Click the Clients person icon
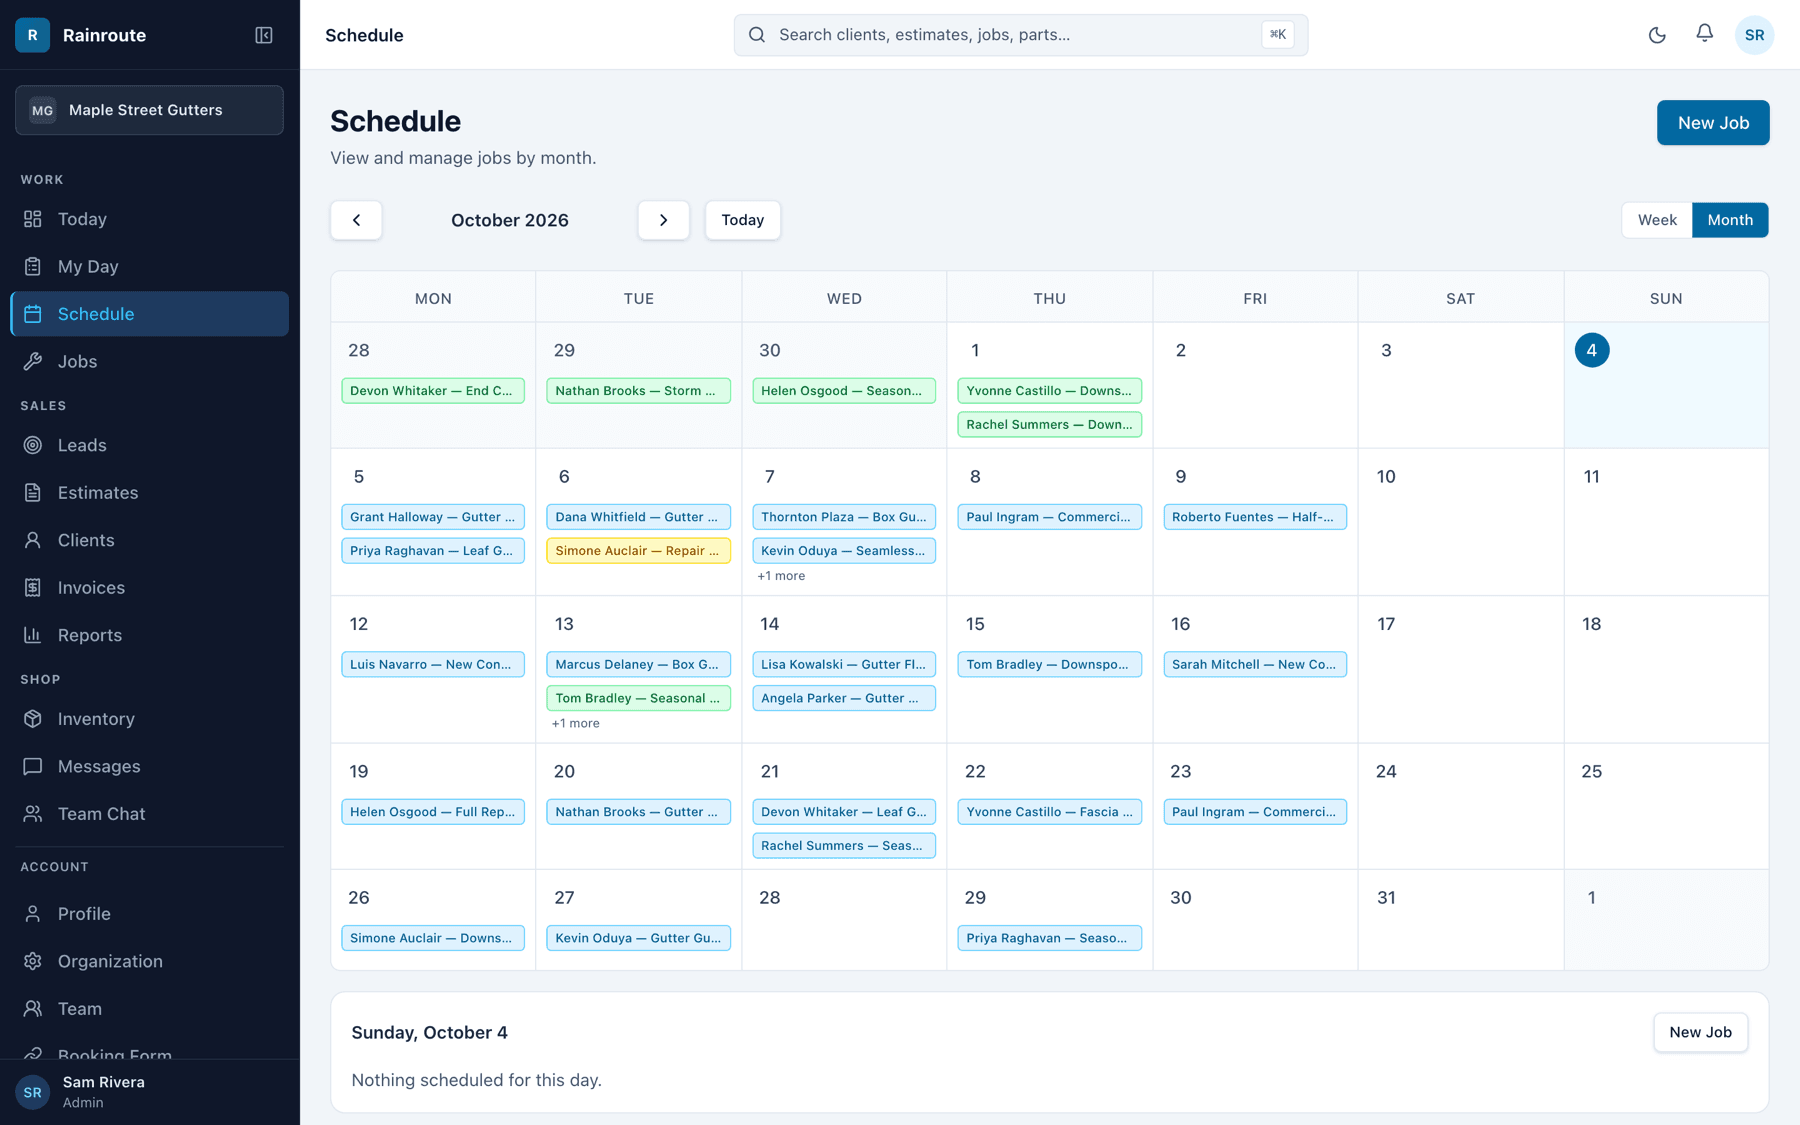The width and height of the screenshot is (1800, 1125). click(x=33, y=540)
